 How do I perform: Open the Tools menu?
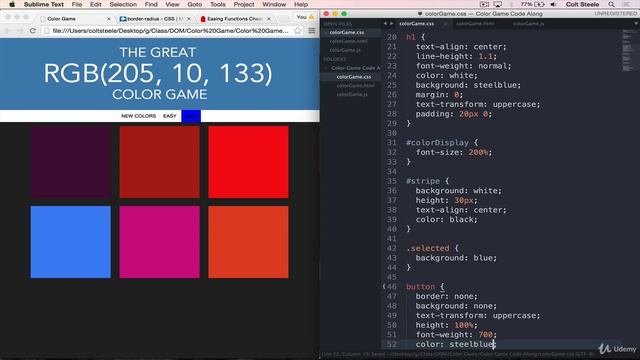[x=218, y=4]
